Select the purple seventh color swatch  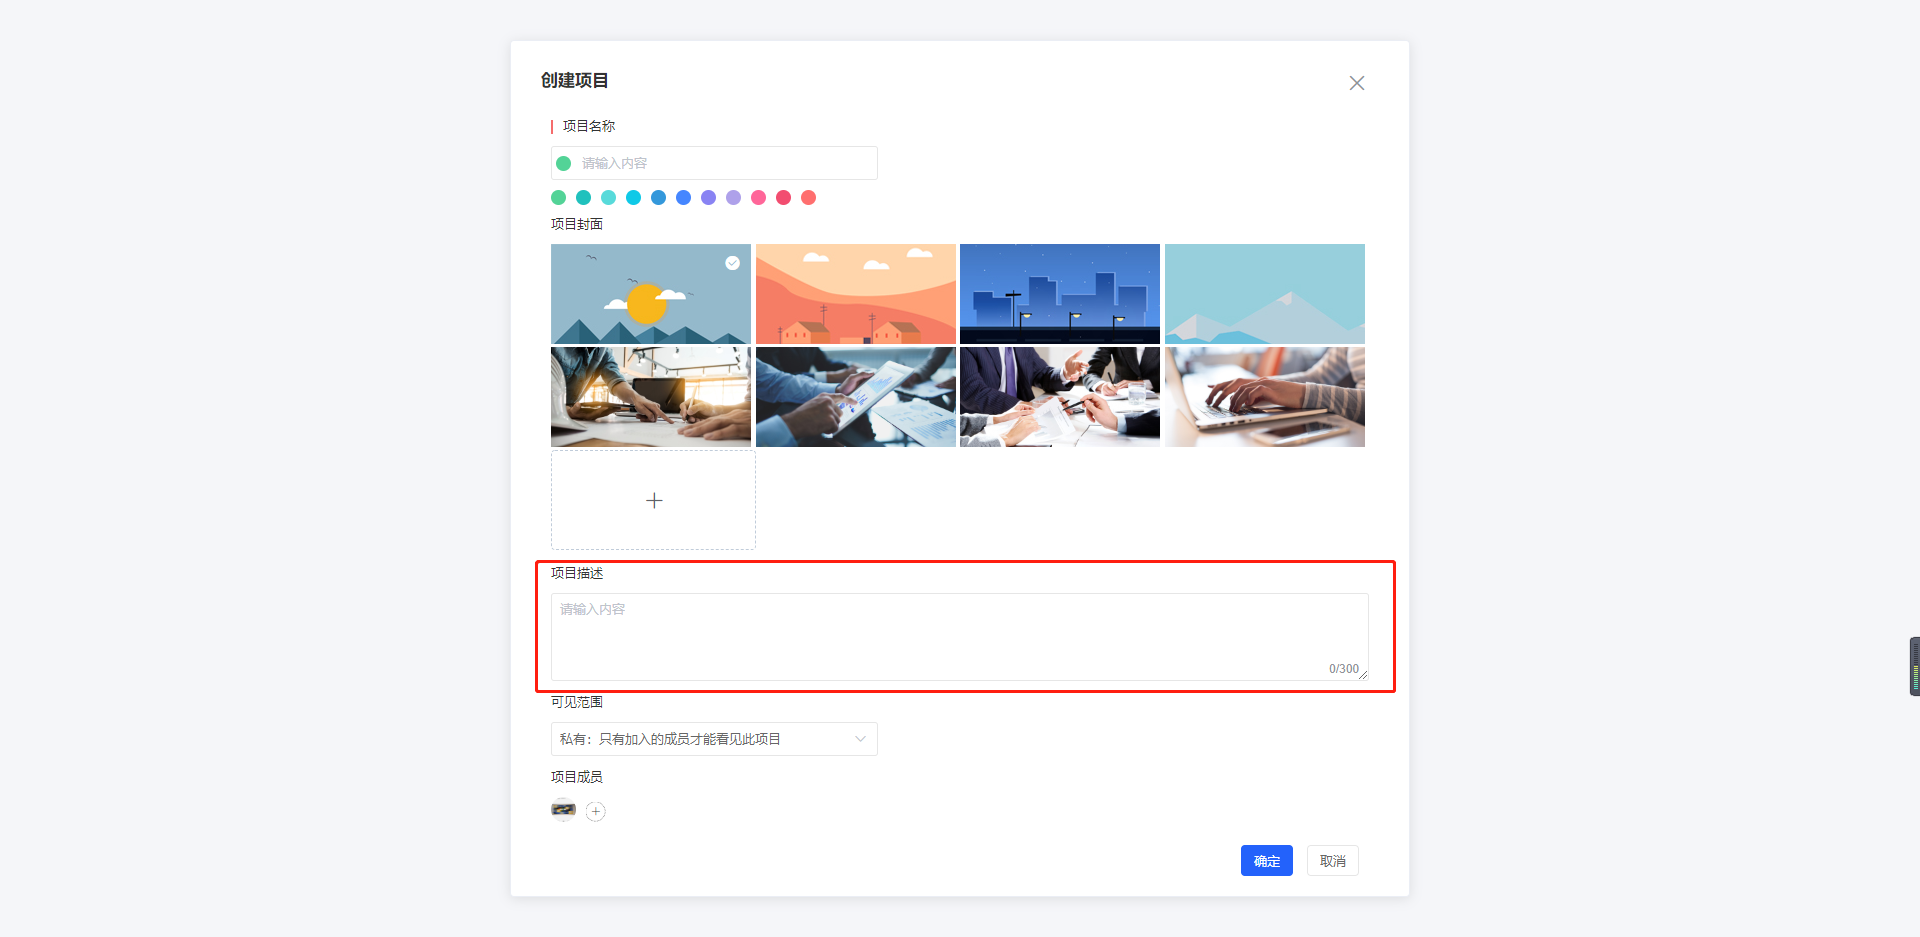click(709, 198)
